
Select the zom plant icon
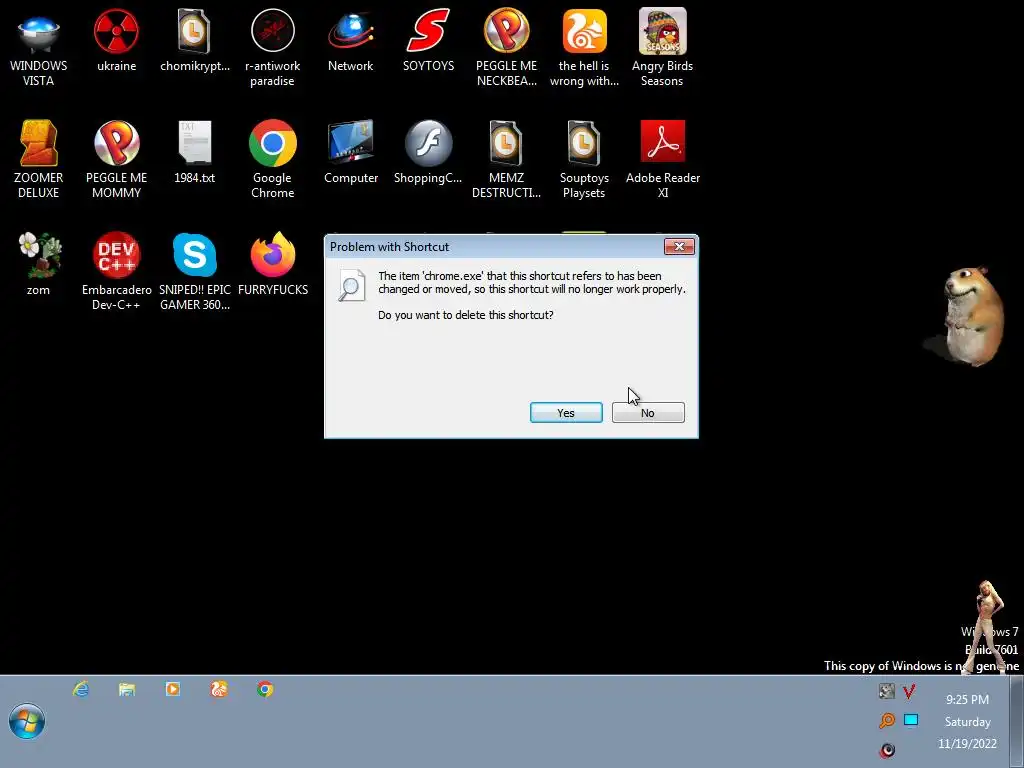coord(38,264)
